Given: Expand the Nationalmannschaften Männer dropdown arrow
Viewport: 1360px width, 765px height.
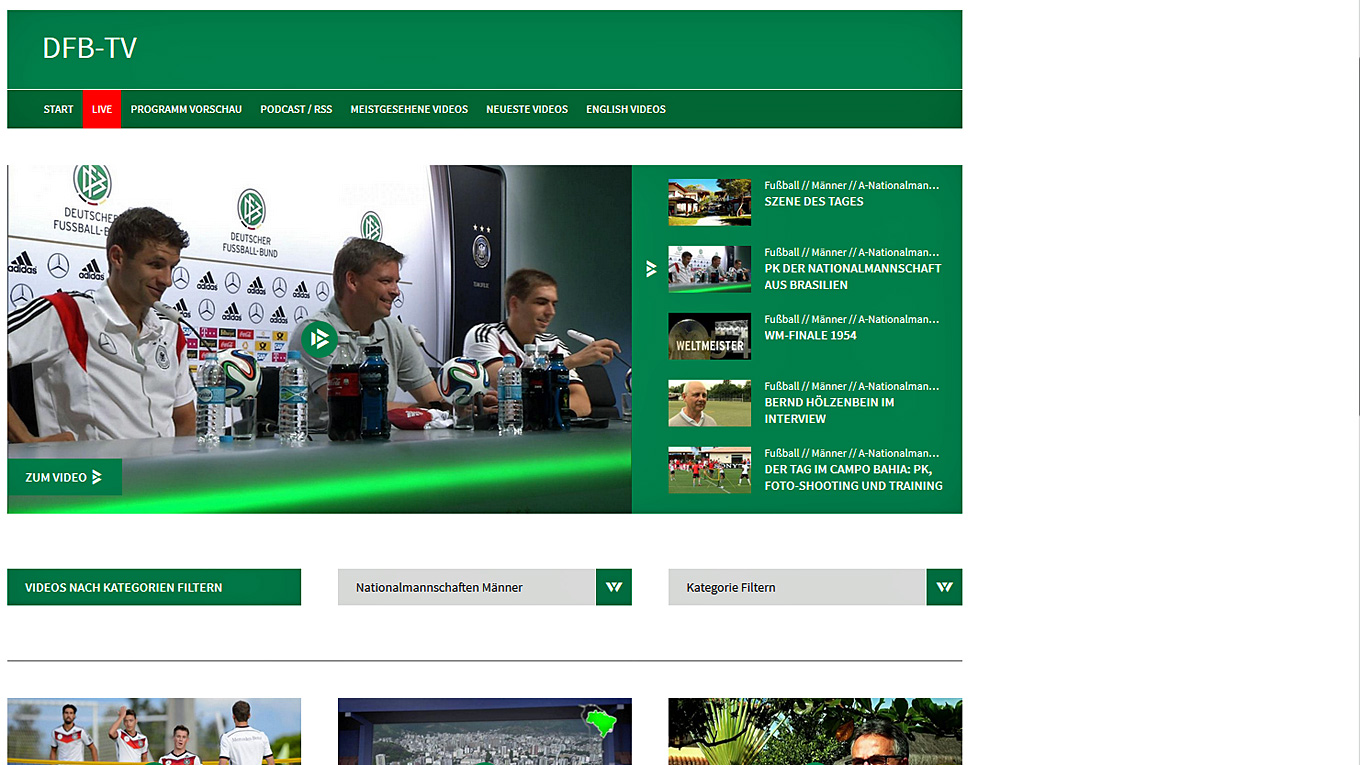Looking at the screenshot, I should [x=614, y=587].
